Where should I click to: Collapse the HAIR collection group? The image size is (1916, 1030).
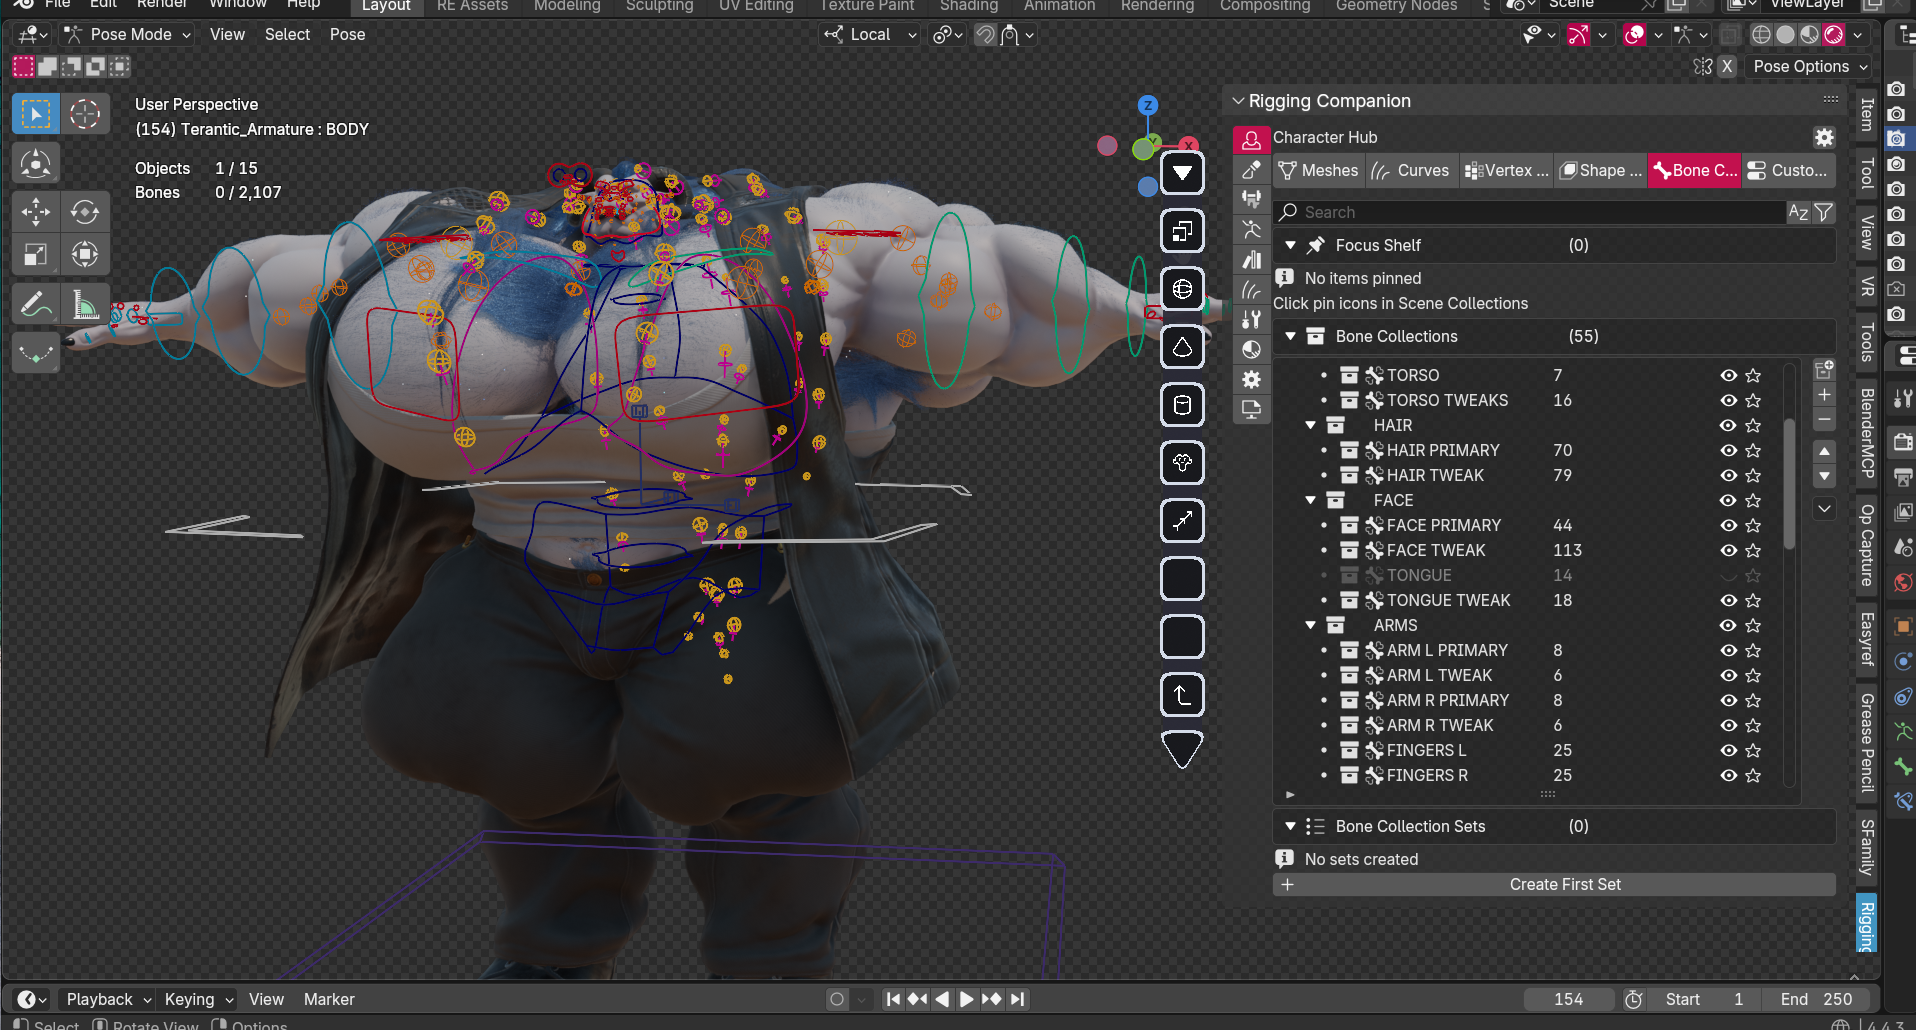1311,425
